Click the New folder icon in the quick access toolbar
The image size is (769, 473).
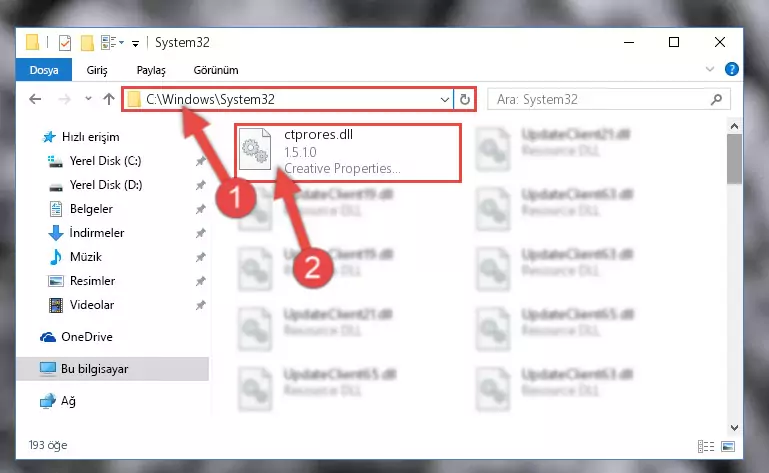pos(87,43)
